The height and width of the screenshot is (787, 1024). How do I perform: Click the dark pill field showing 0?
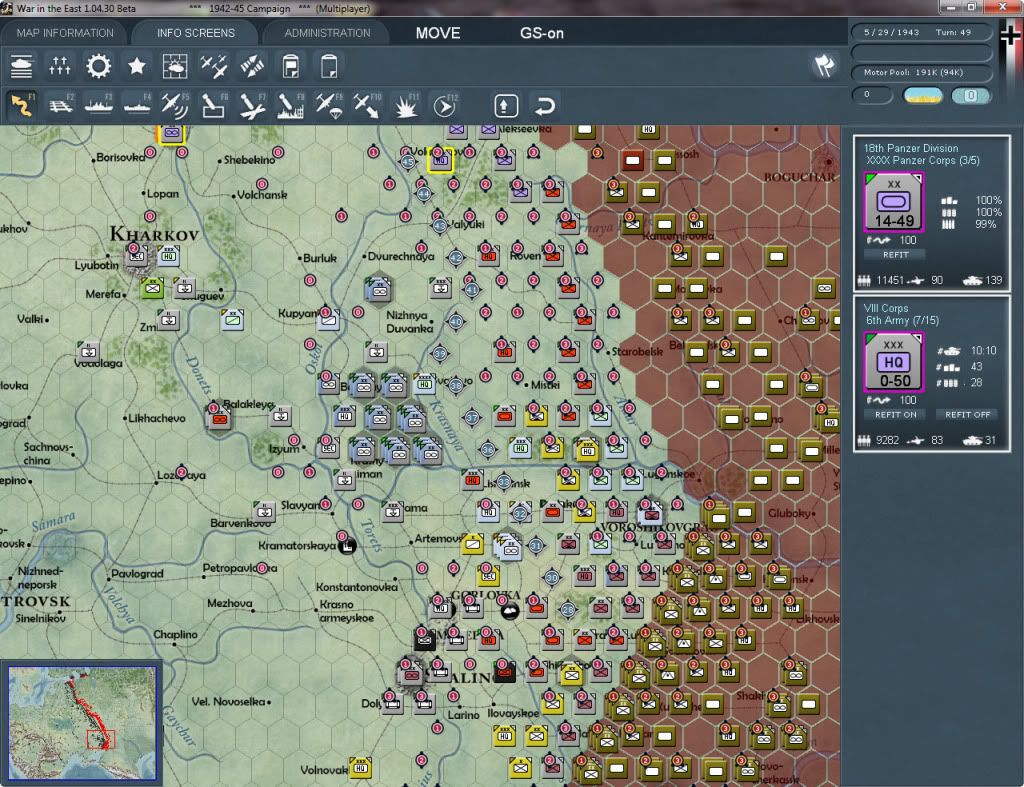872,95
